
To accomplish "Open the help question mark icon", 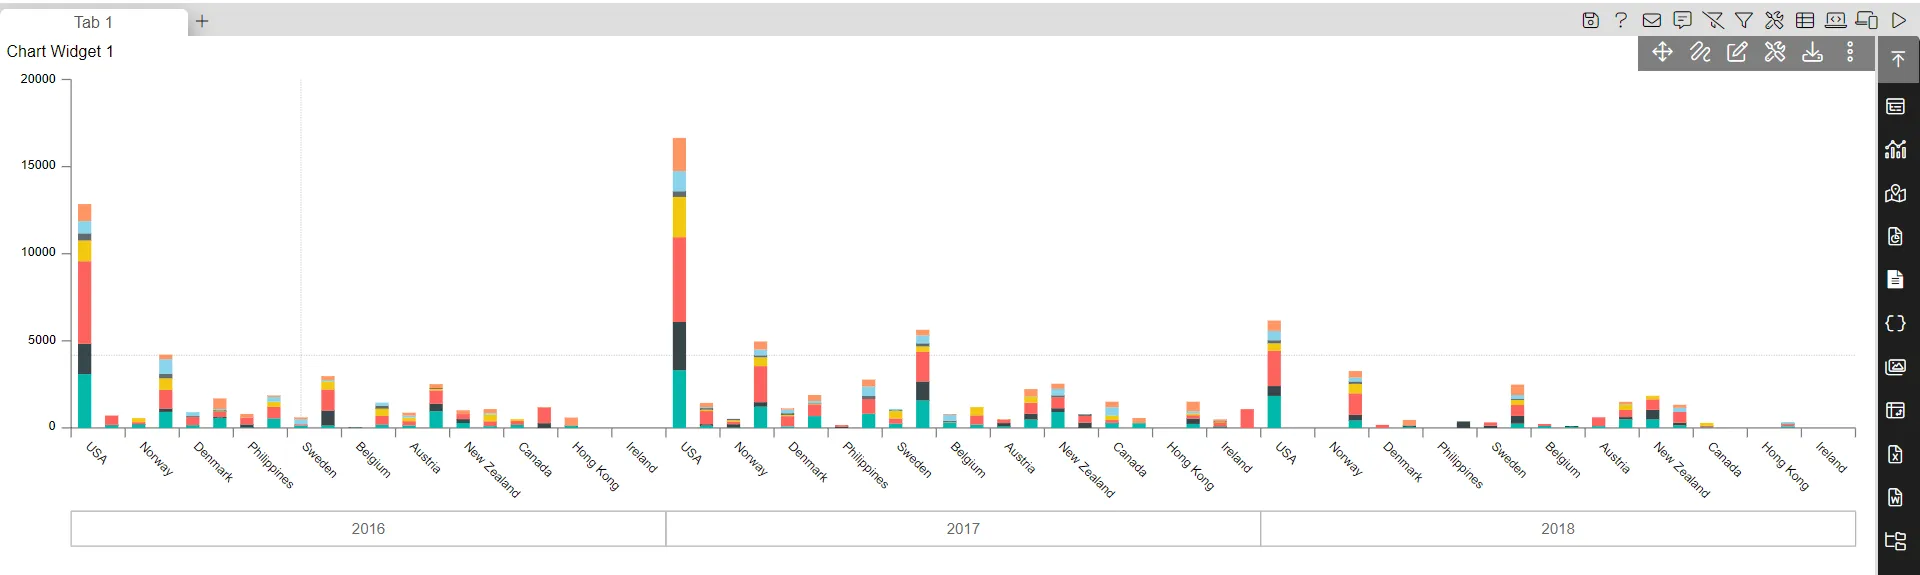I will pyautogui.click(x=1621, y=20).
